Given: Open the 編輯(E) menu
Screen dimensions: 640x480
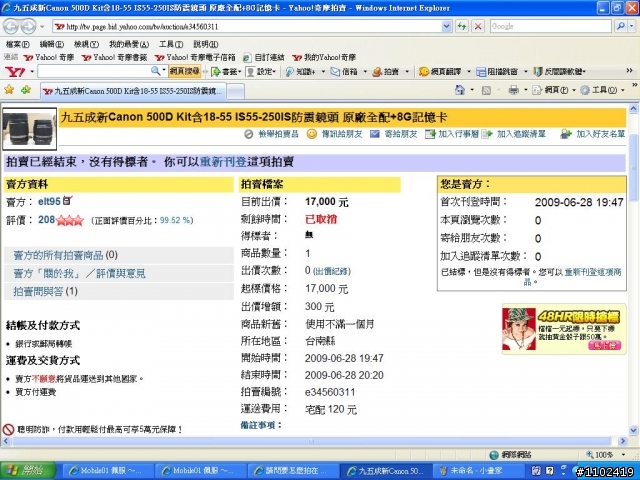Looking at the screenshot, I should (x=51, y=44).
